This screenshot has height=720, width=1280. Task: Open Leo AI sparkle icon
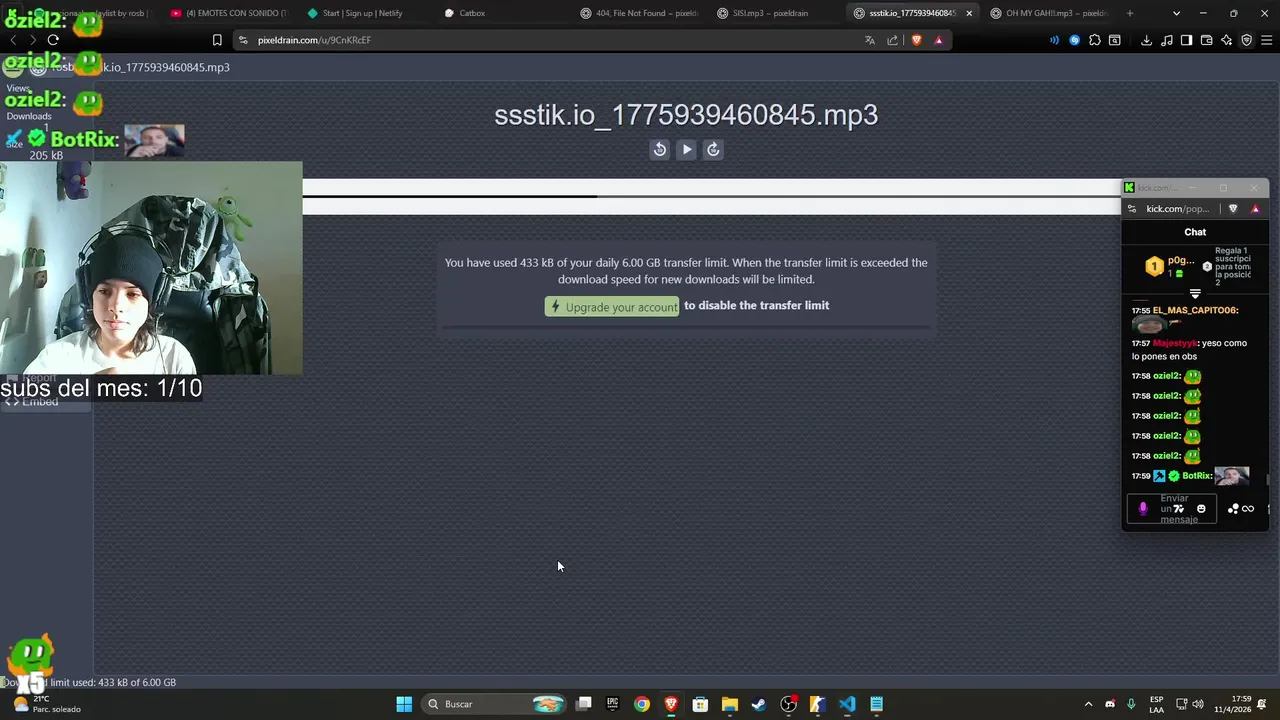pos(1226,40)
